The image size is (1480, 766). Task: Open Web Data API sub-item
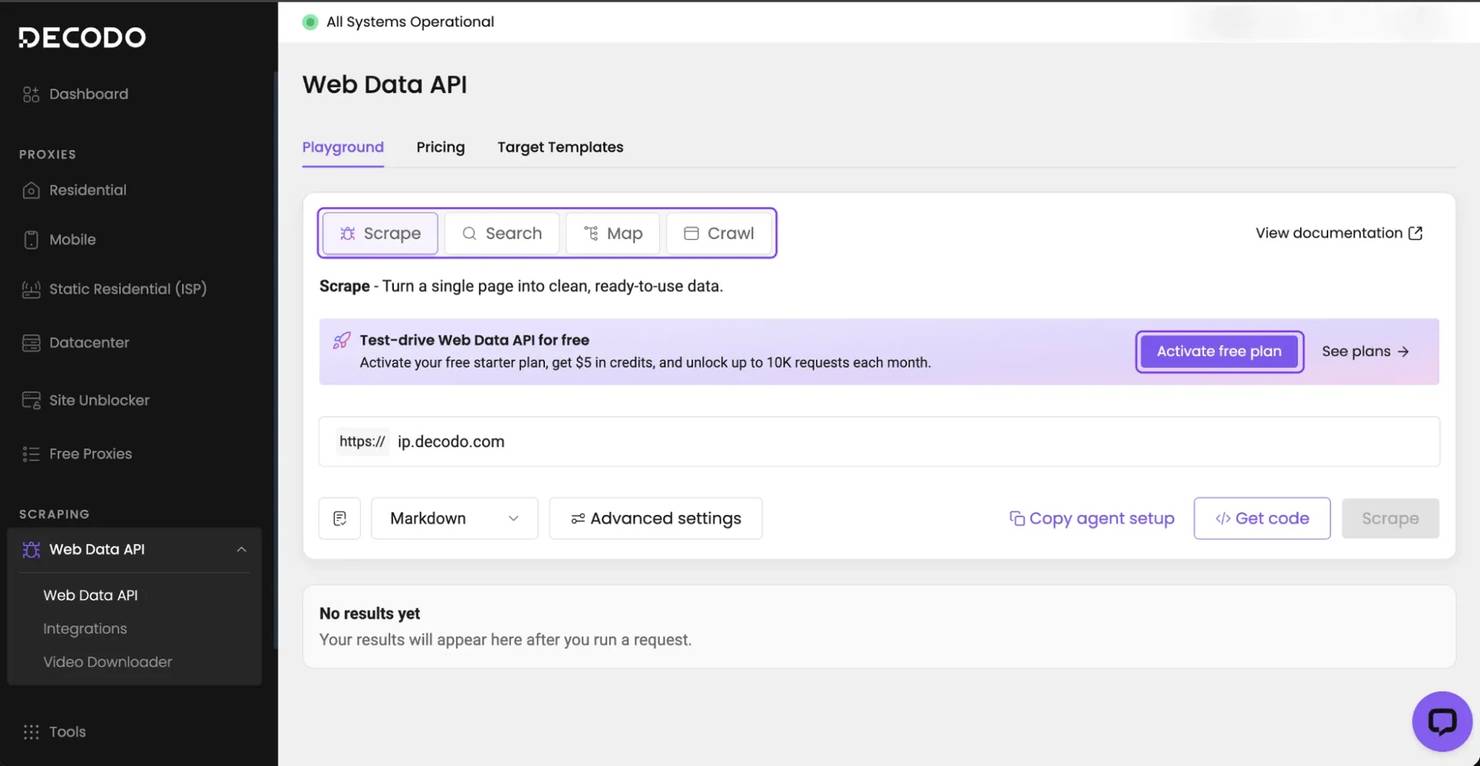91,595
